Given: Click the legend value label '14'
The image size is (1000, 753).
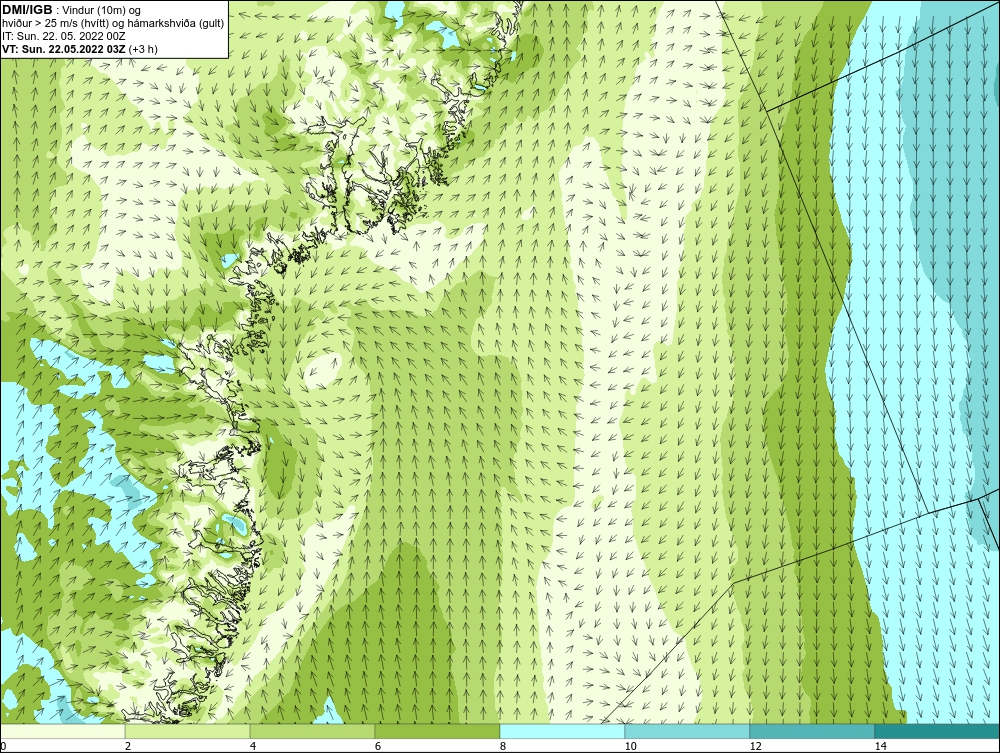Looking at the screenshot, I should coord(881,747).
